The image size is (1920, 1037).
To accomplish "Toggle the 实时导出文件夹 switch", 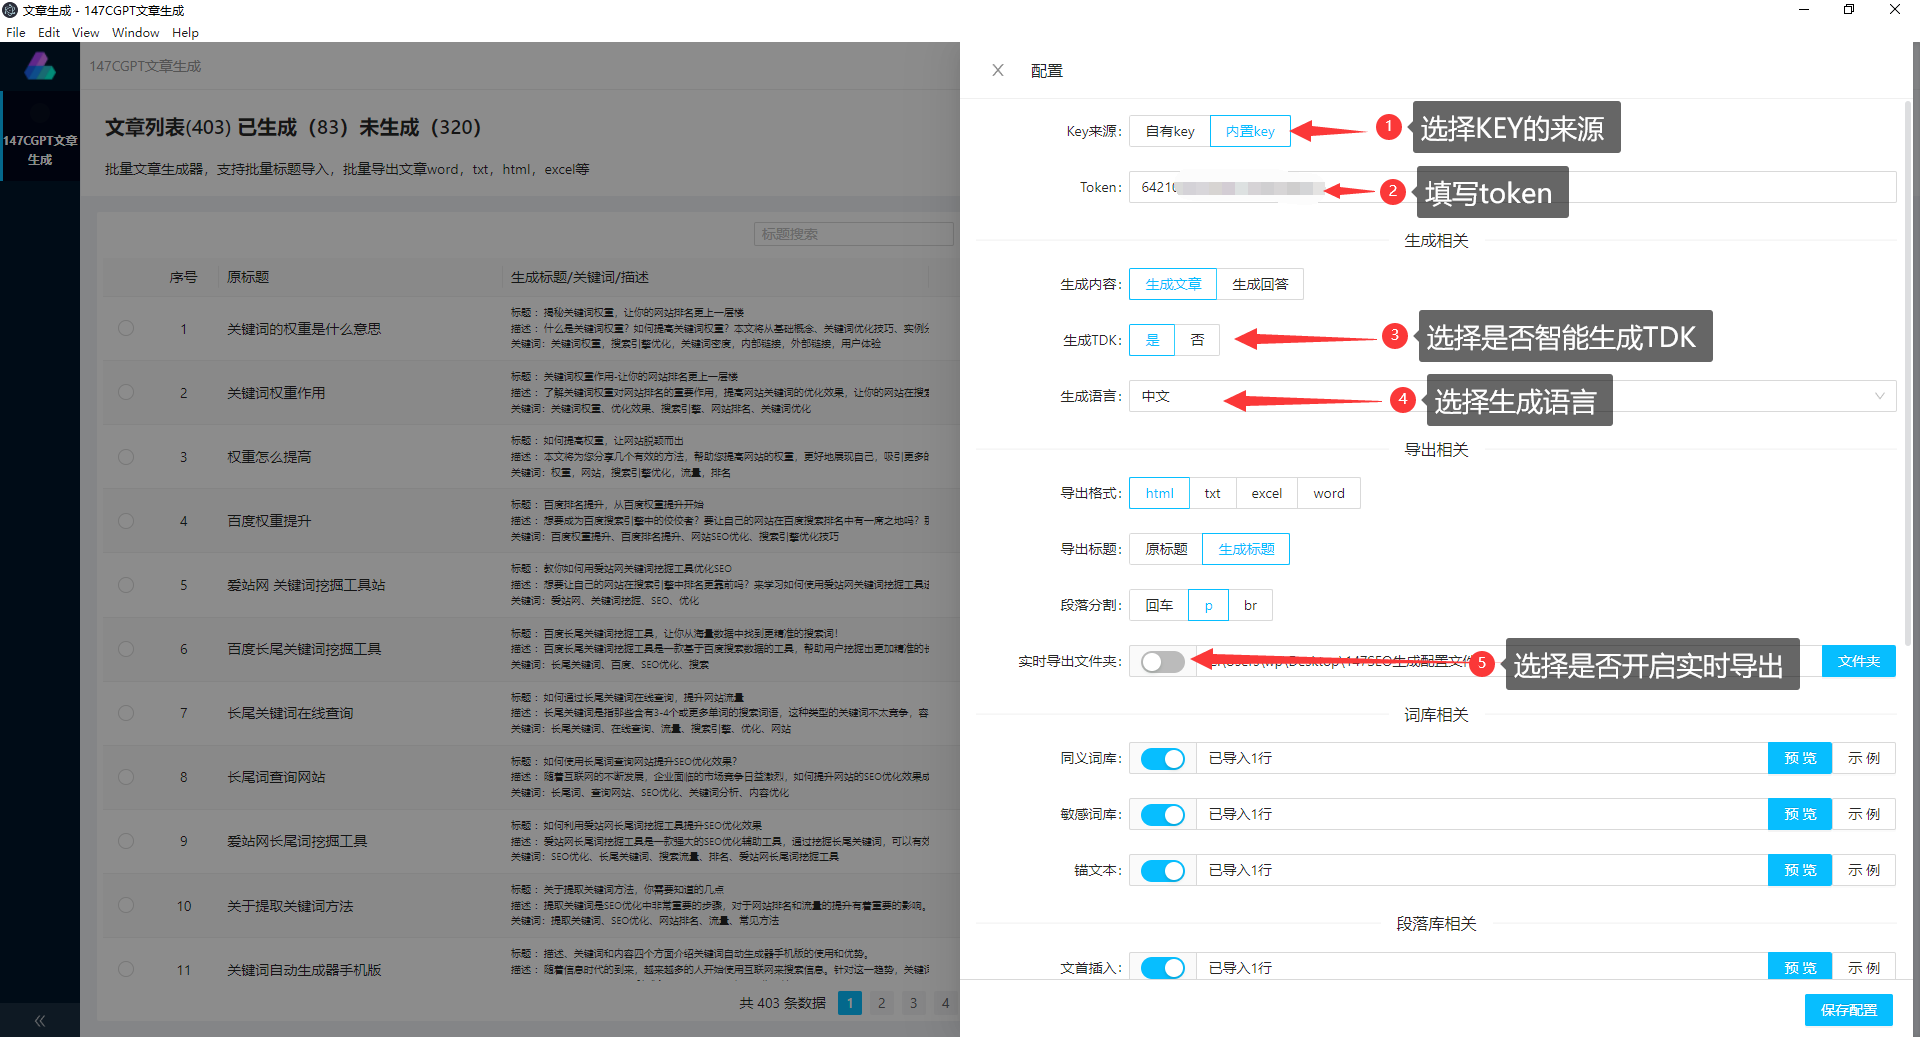I will (1163, 661).
